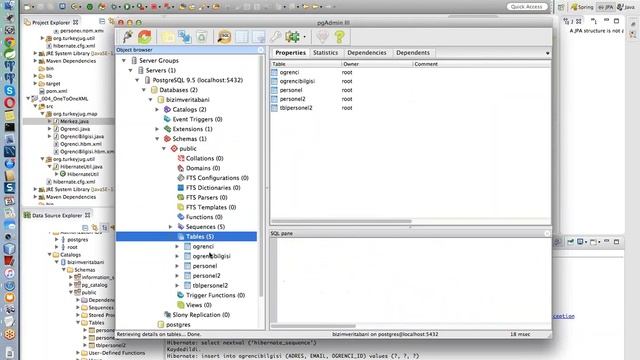The width and height of the screenshot is (640, 360).
Task: Close the pgAdmin Object browser pane
Action: point(260,50)
